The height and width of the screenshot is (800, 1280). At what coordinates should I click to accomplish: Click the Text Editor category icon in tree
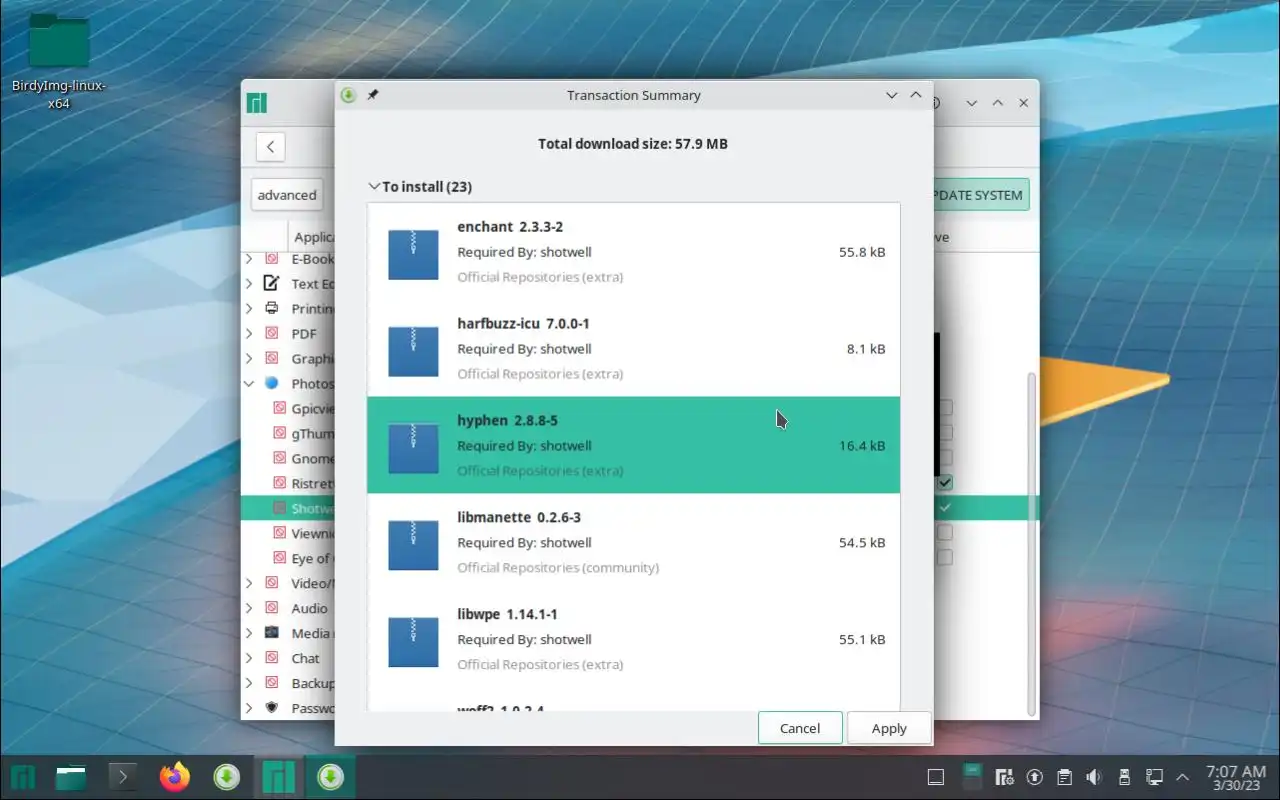tap(271, 283)
